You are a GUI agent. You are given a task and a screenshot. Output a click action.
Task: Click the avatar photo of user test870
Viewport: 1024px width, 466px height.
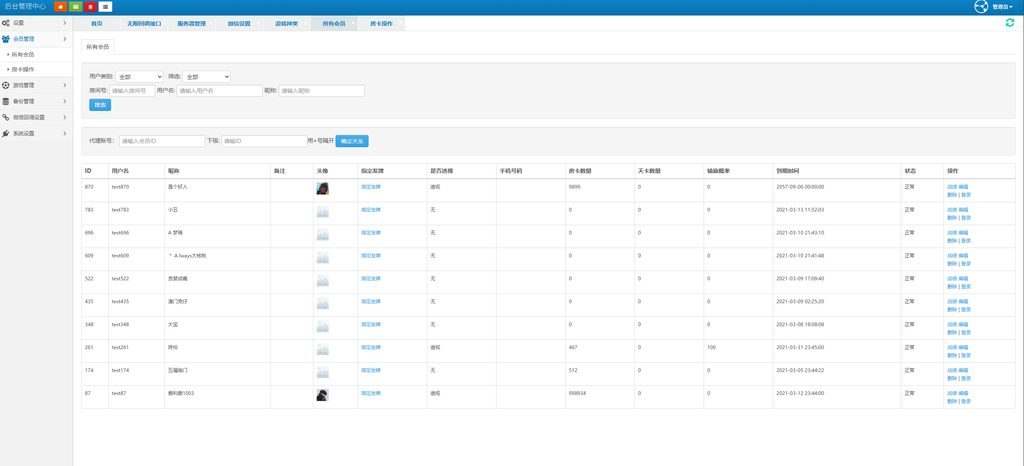(323, 189)
